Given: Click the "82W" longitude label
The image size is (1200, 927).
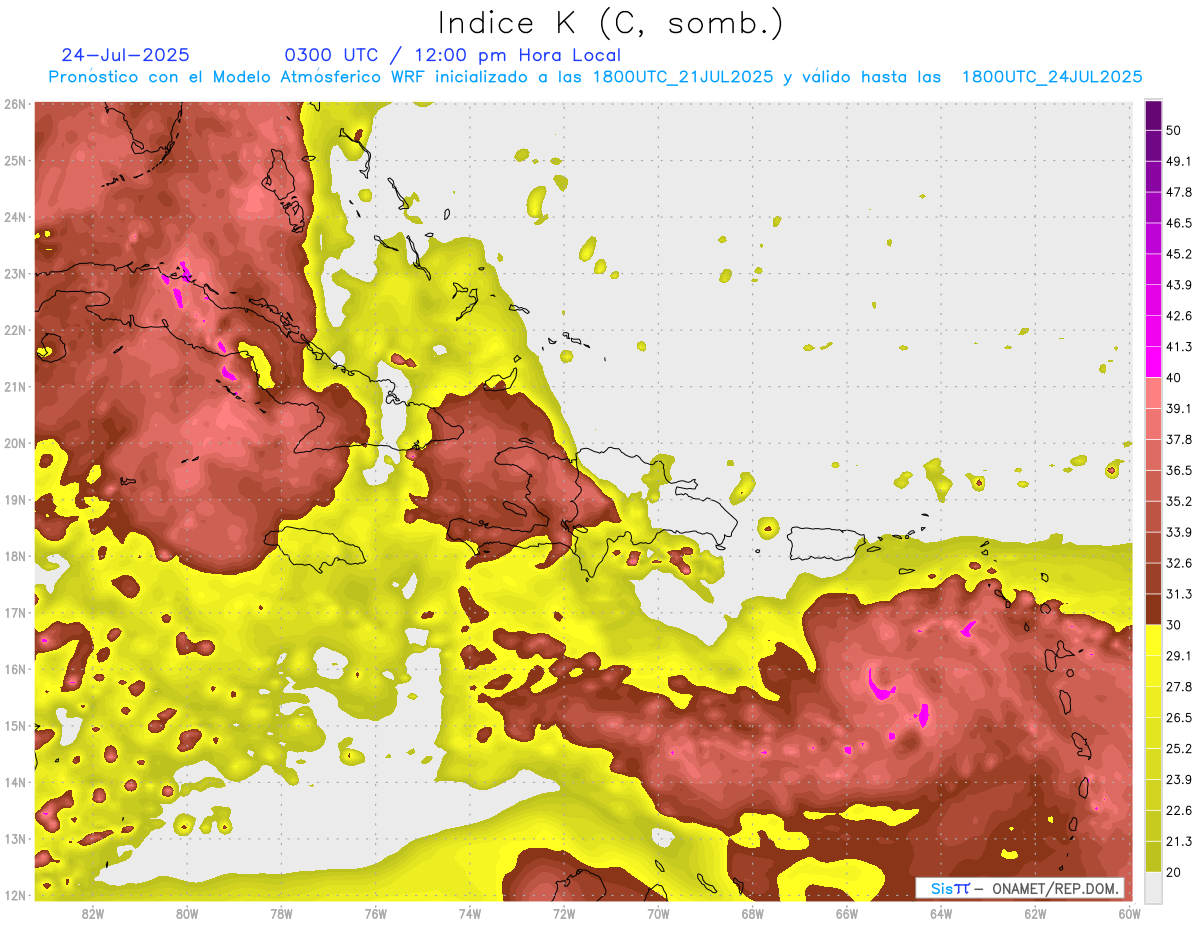Looking at the screenshot, I should [93, 914].
